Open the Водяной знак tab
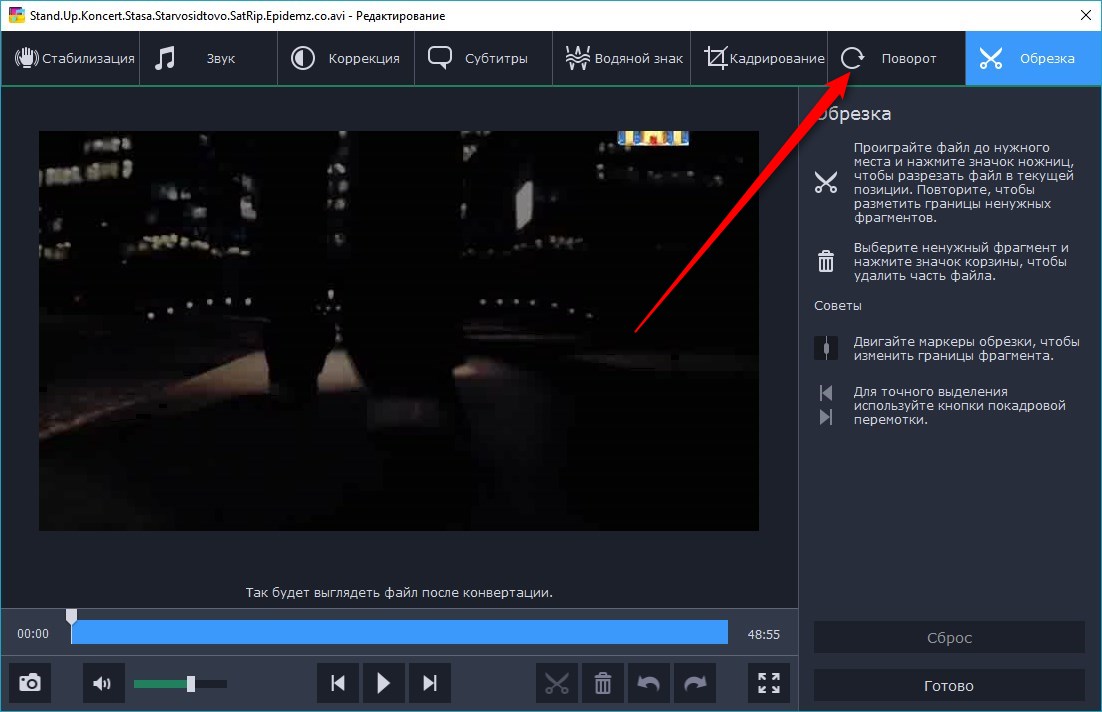This screenshot has width=1102, height=712. point(622,58)
